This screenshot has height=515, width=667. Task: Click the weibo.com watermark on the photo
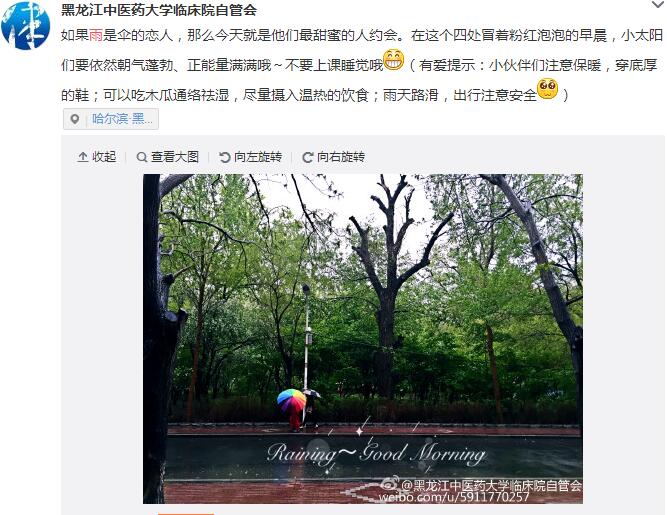point(454,497)
